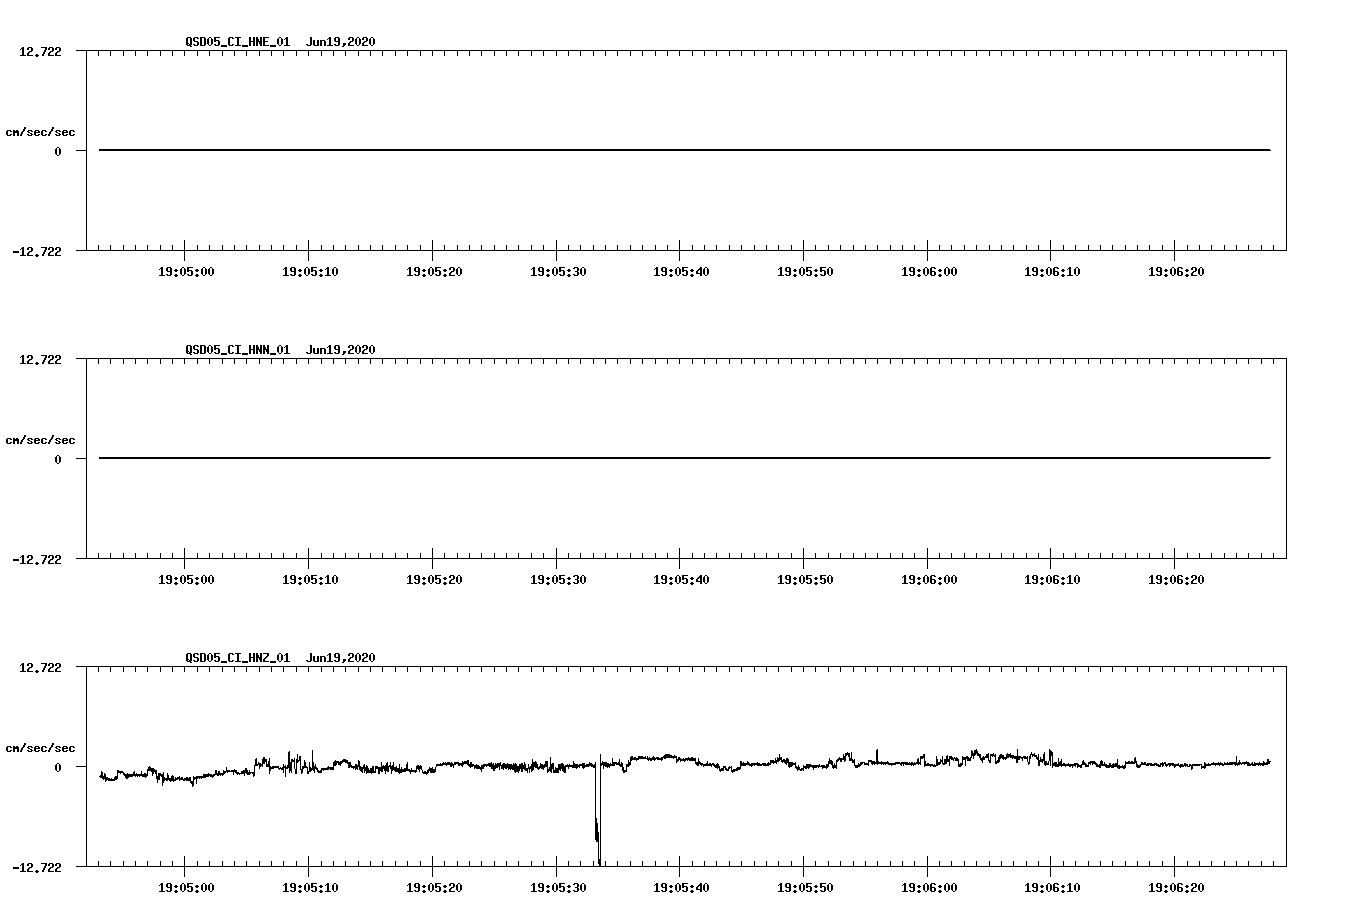The width and height of the screenshot is (1358, 924).
Task: Click the zero label on HNZ axis
Action: point(58,768)
